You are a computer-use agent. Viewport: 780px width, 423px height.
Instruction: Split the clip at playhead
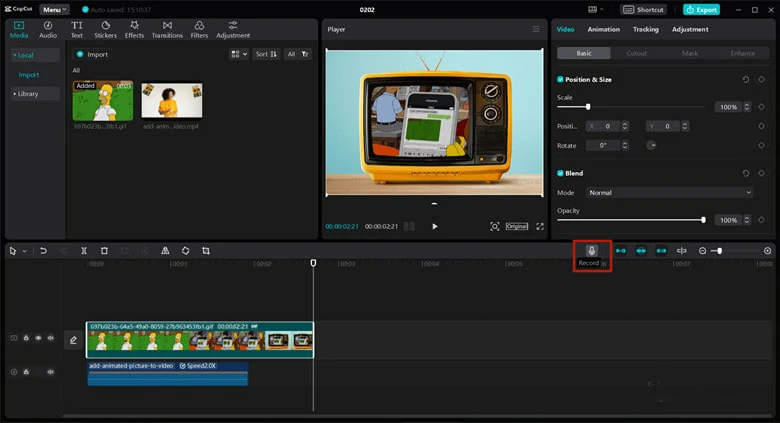click(84, 251)
